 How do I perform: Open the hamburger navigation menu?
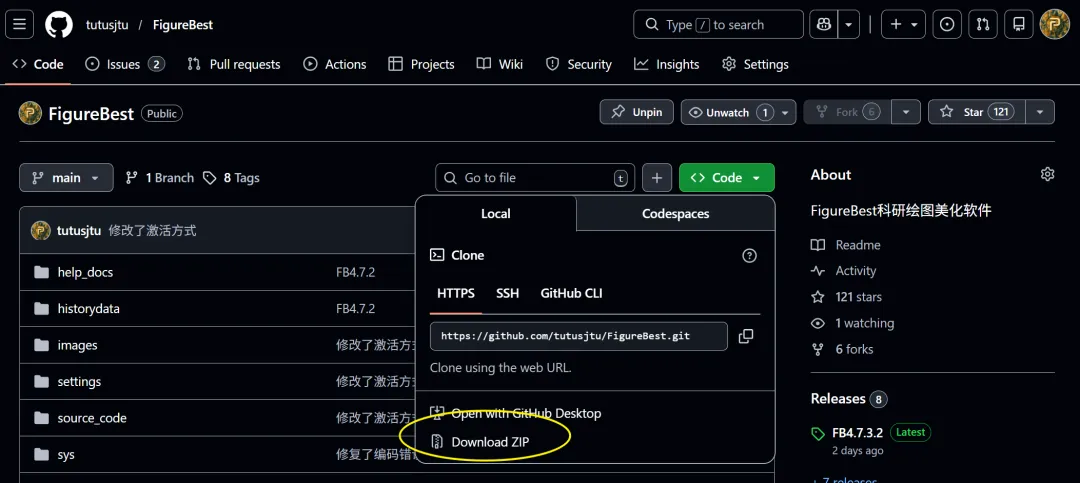coord(19,25)
